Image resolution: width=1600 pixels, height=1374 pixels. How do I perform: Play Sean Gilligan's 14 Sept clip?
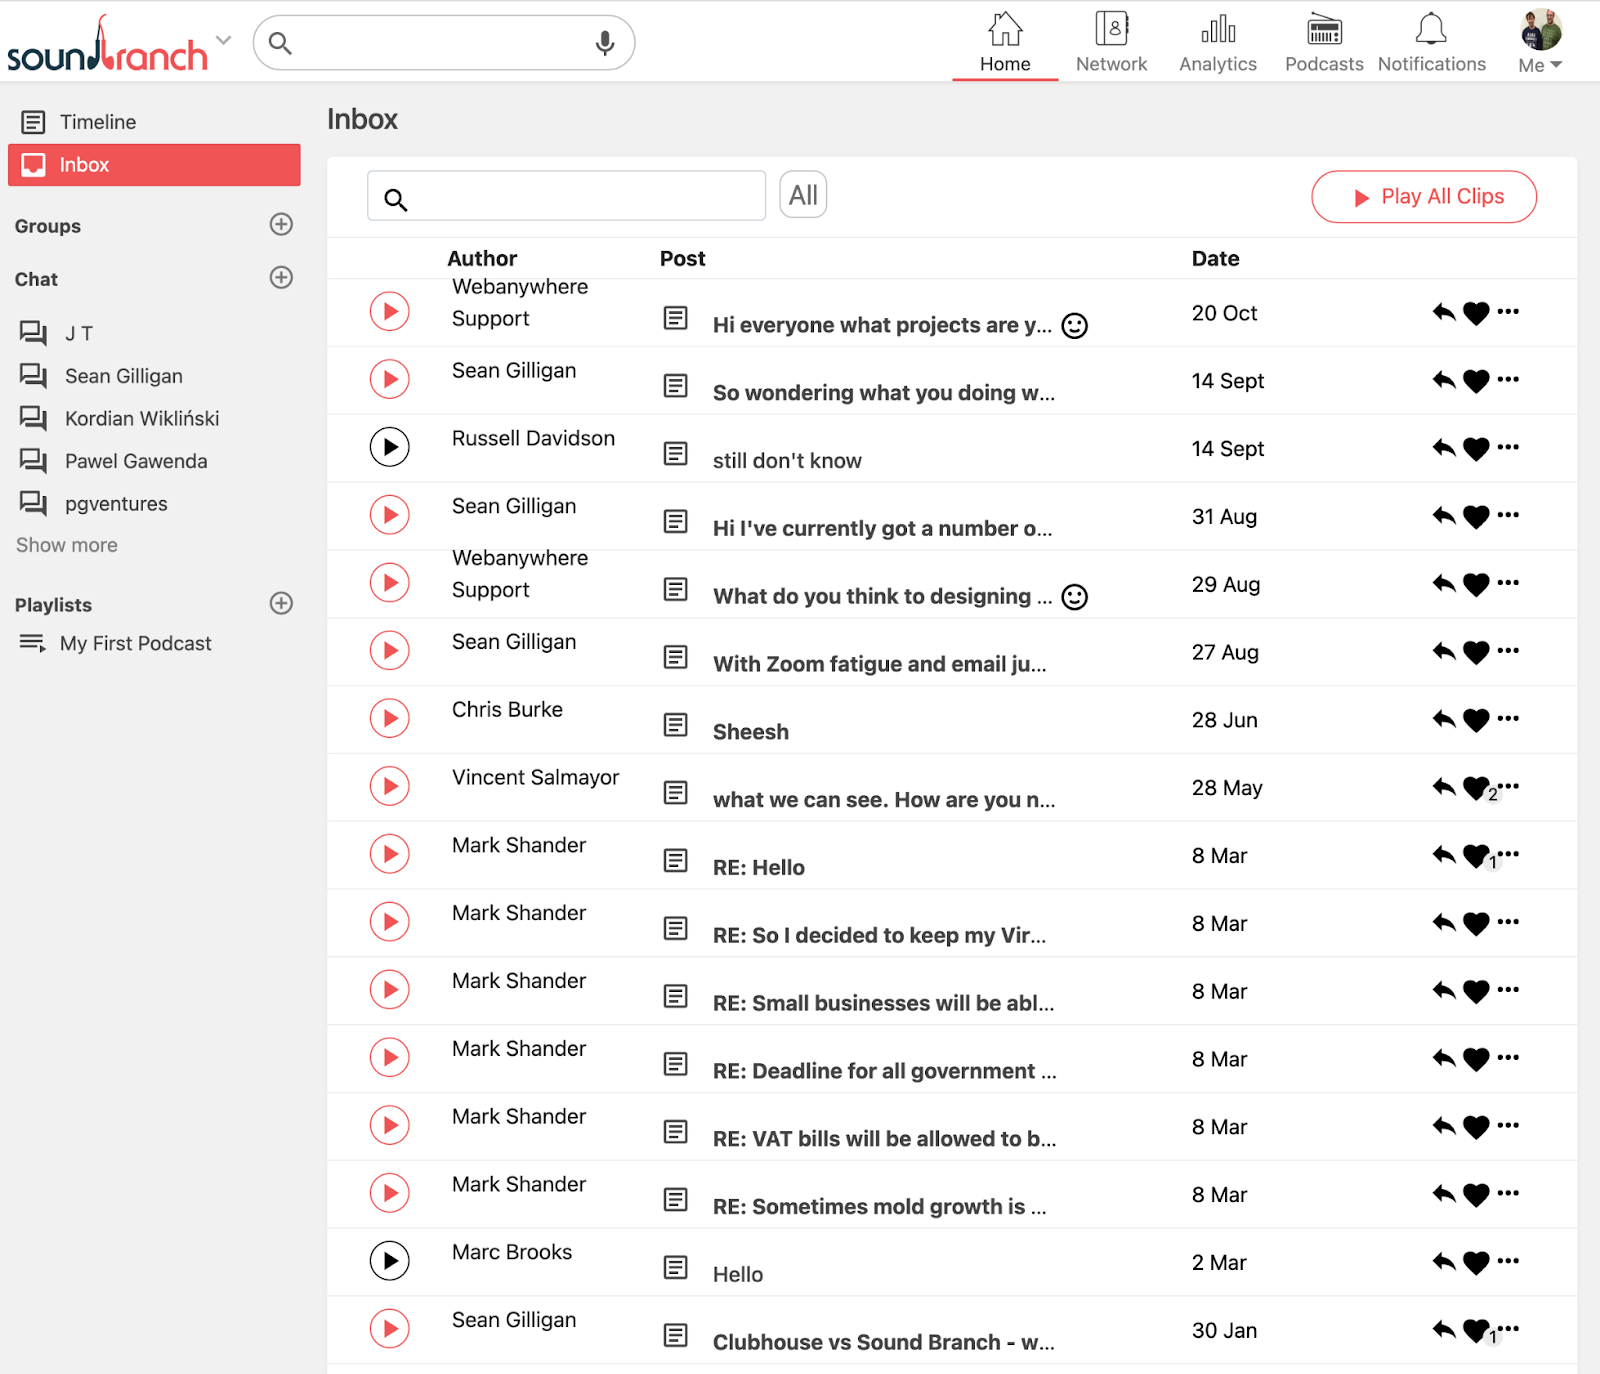390,379
